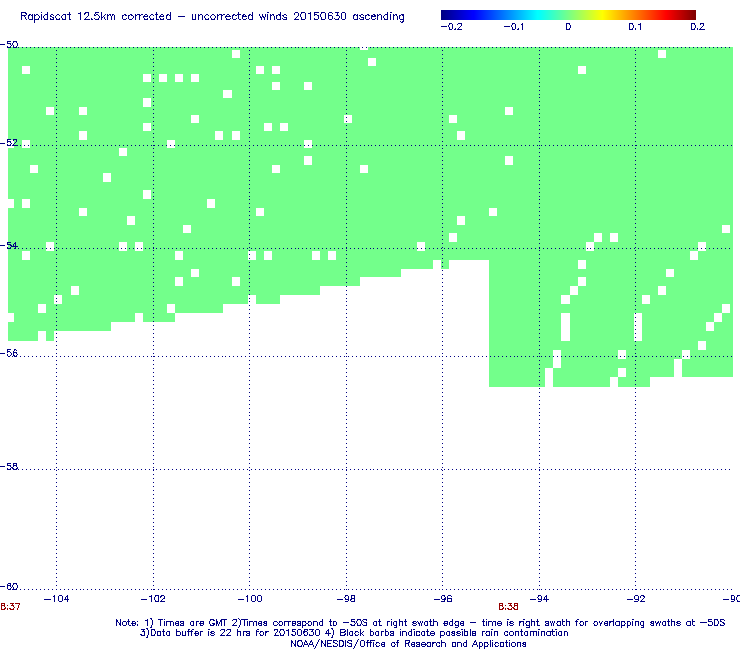Click the -56 latitude axis label

(x=9, y=354)
